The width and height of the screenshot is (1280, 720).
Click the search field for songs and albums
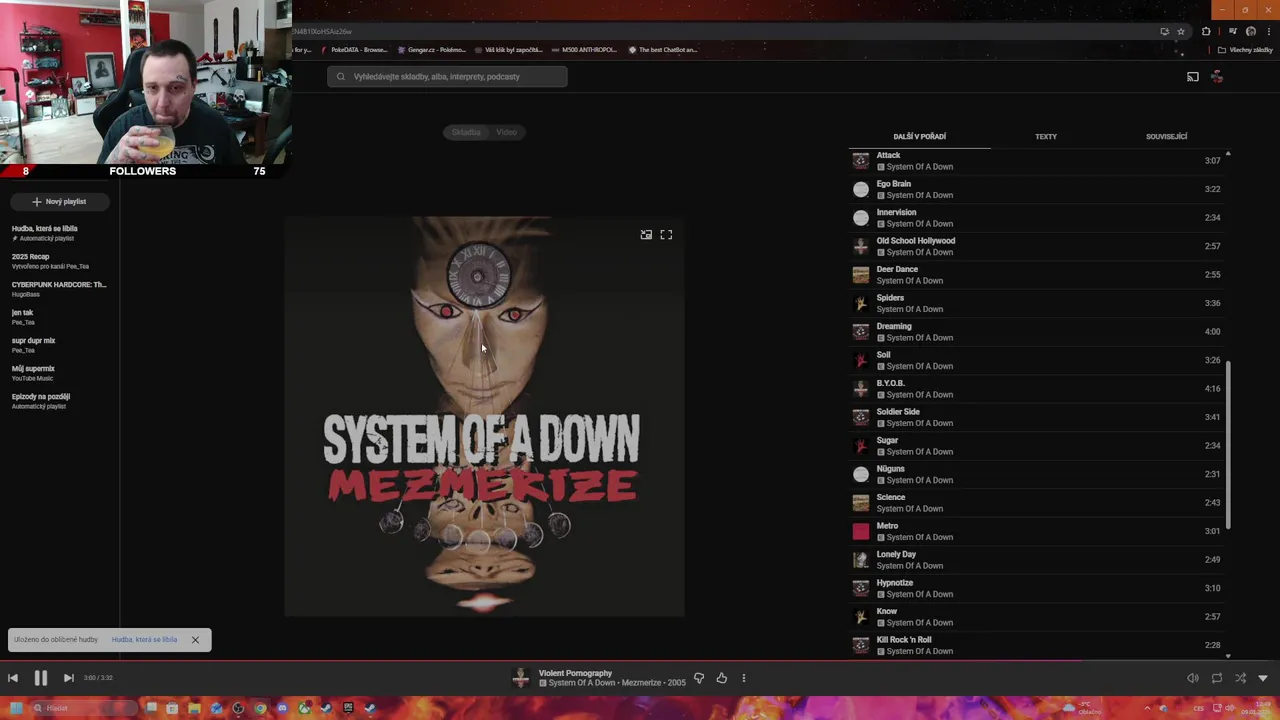point(447,76)
